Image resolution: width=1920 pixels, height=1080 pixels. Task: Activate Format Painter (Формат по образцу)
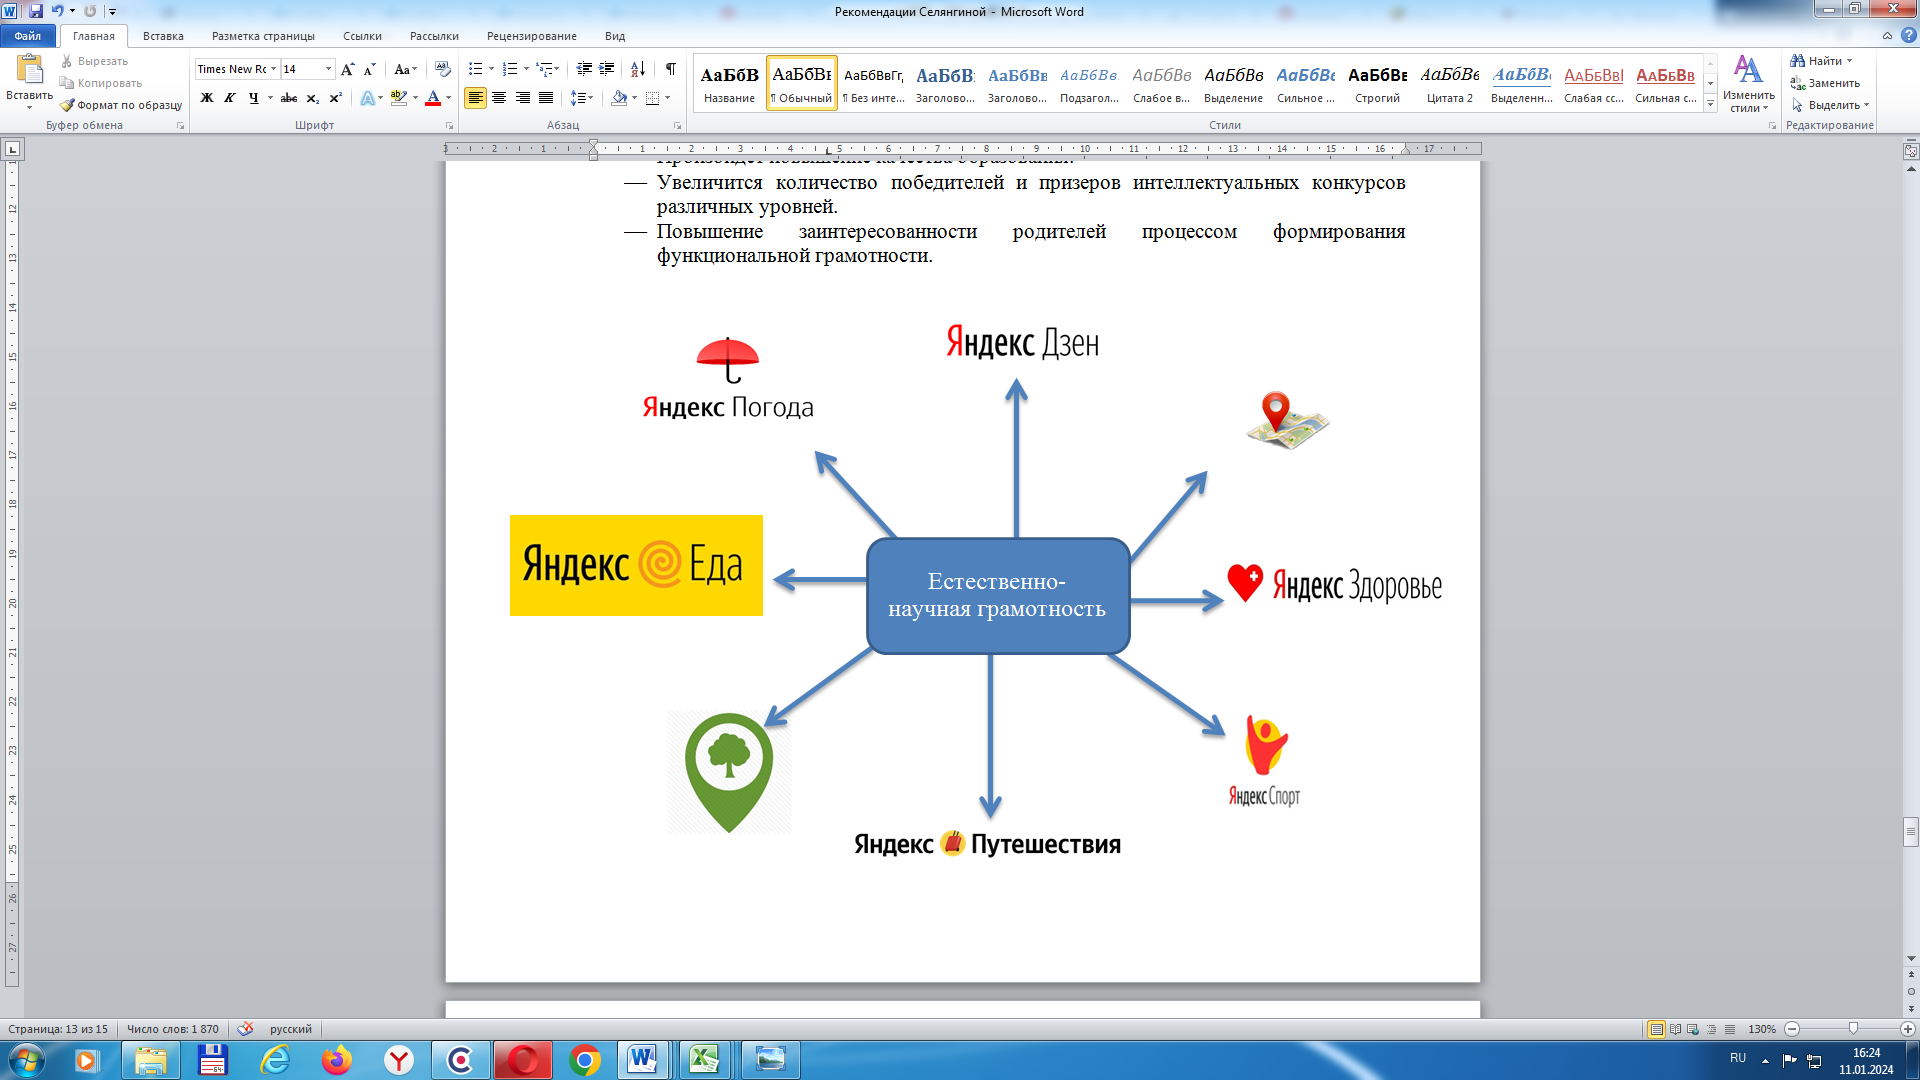pos(121,105)
